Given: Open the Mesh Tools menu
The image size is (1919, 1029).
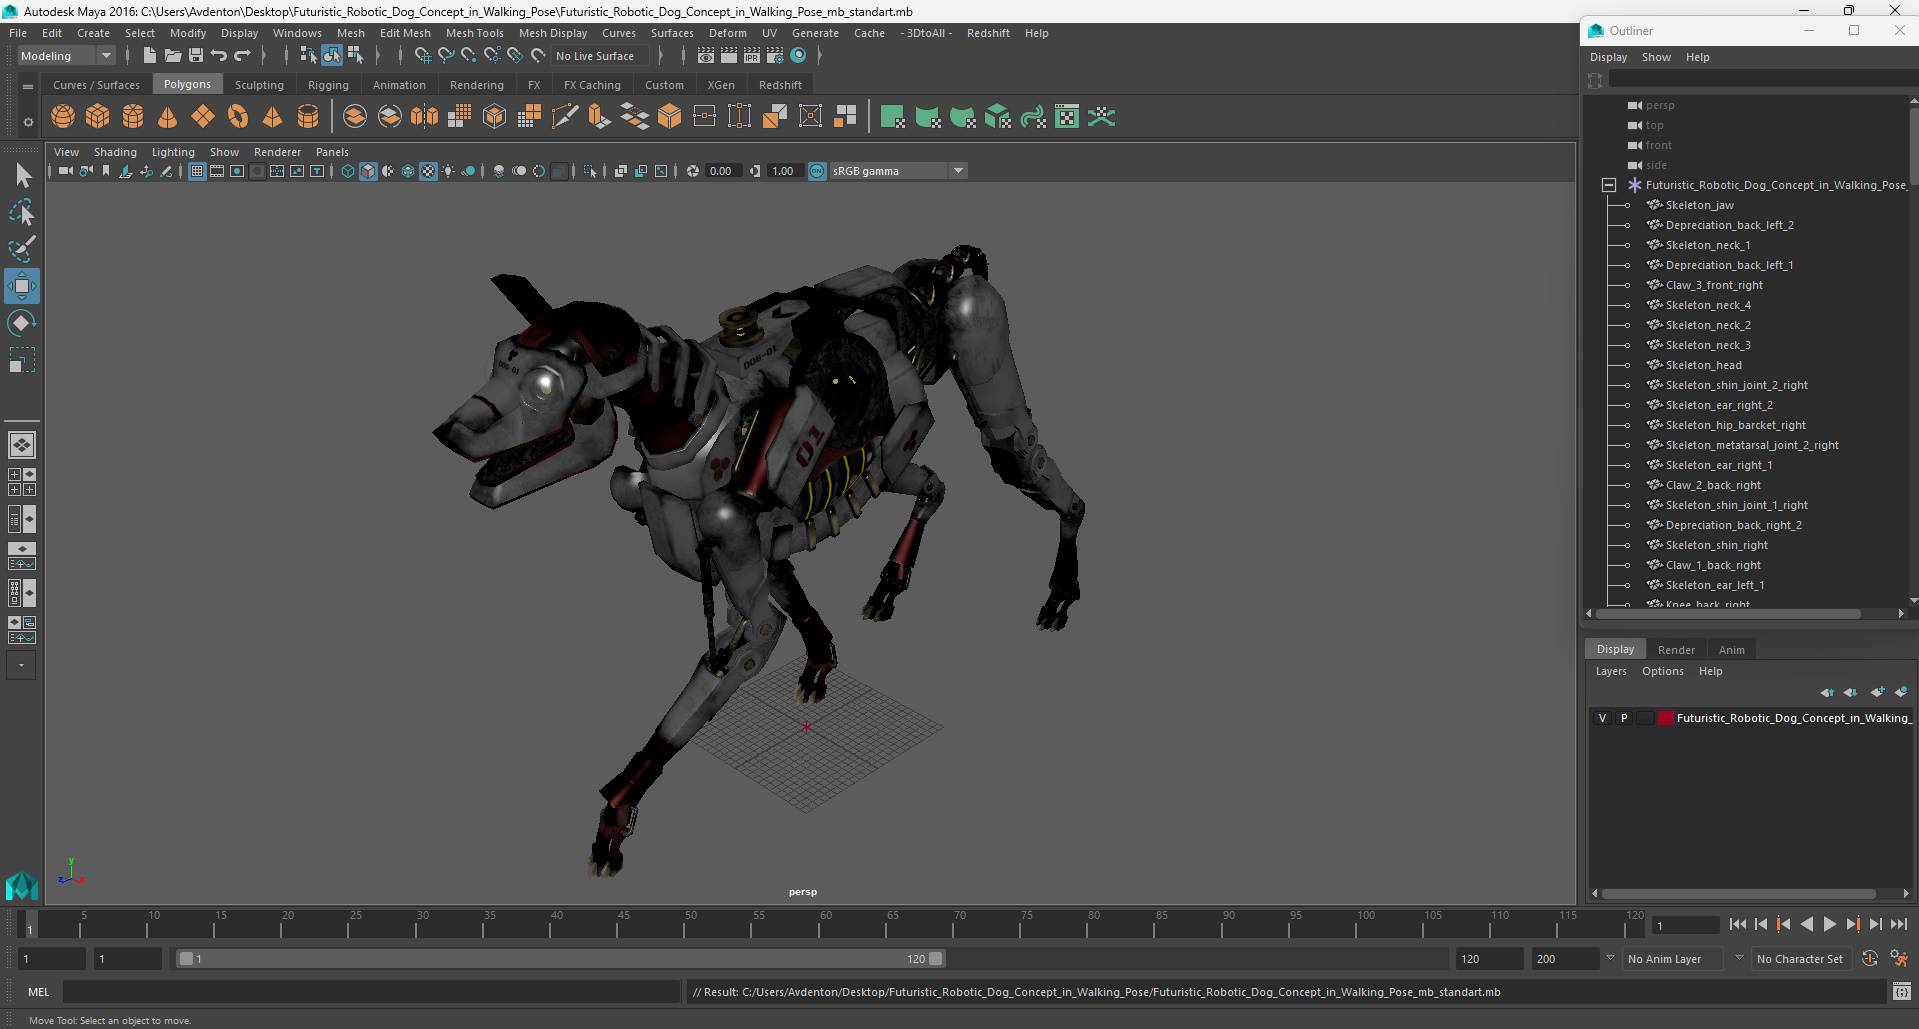Looking at the screenshot, I should coord(474,33).
